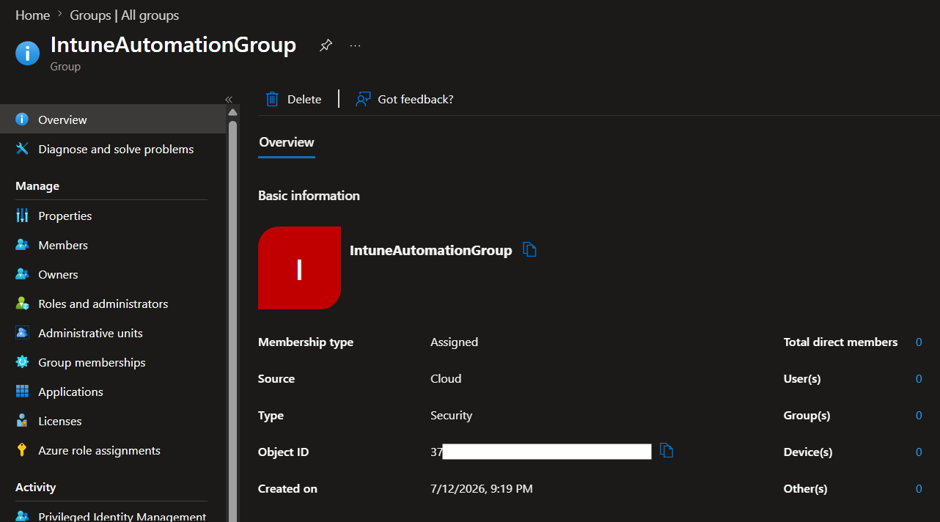
Task: Go to Groups | All groups breadcrumb
Action: click(x=124, y=16)
